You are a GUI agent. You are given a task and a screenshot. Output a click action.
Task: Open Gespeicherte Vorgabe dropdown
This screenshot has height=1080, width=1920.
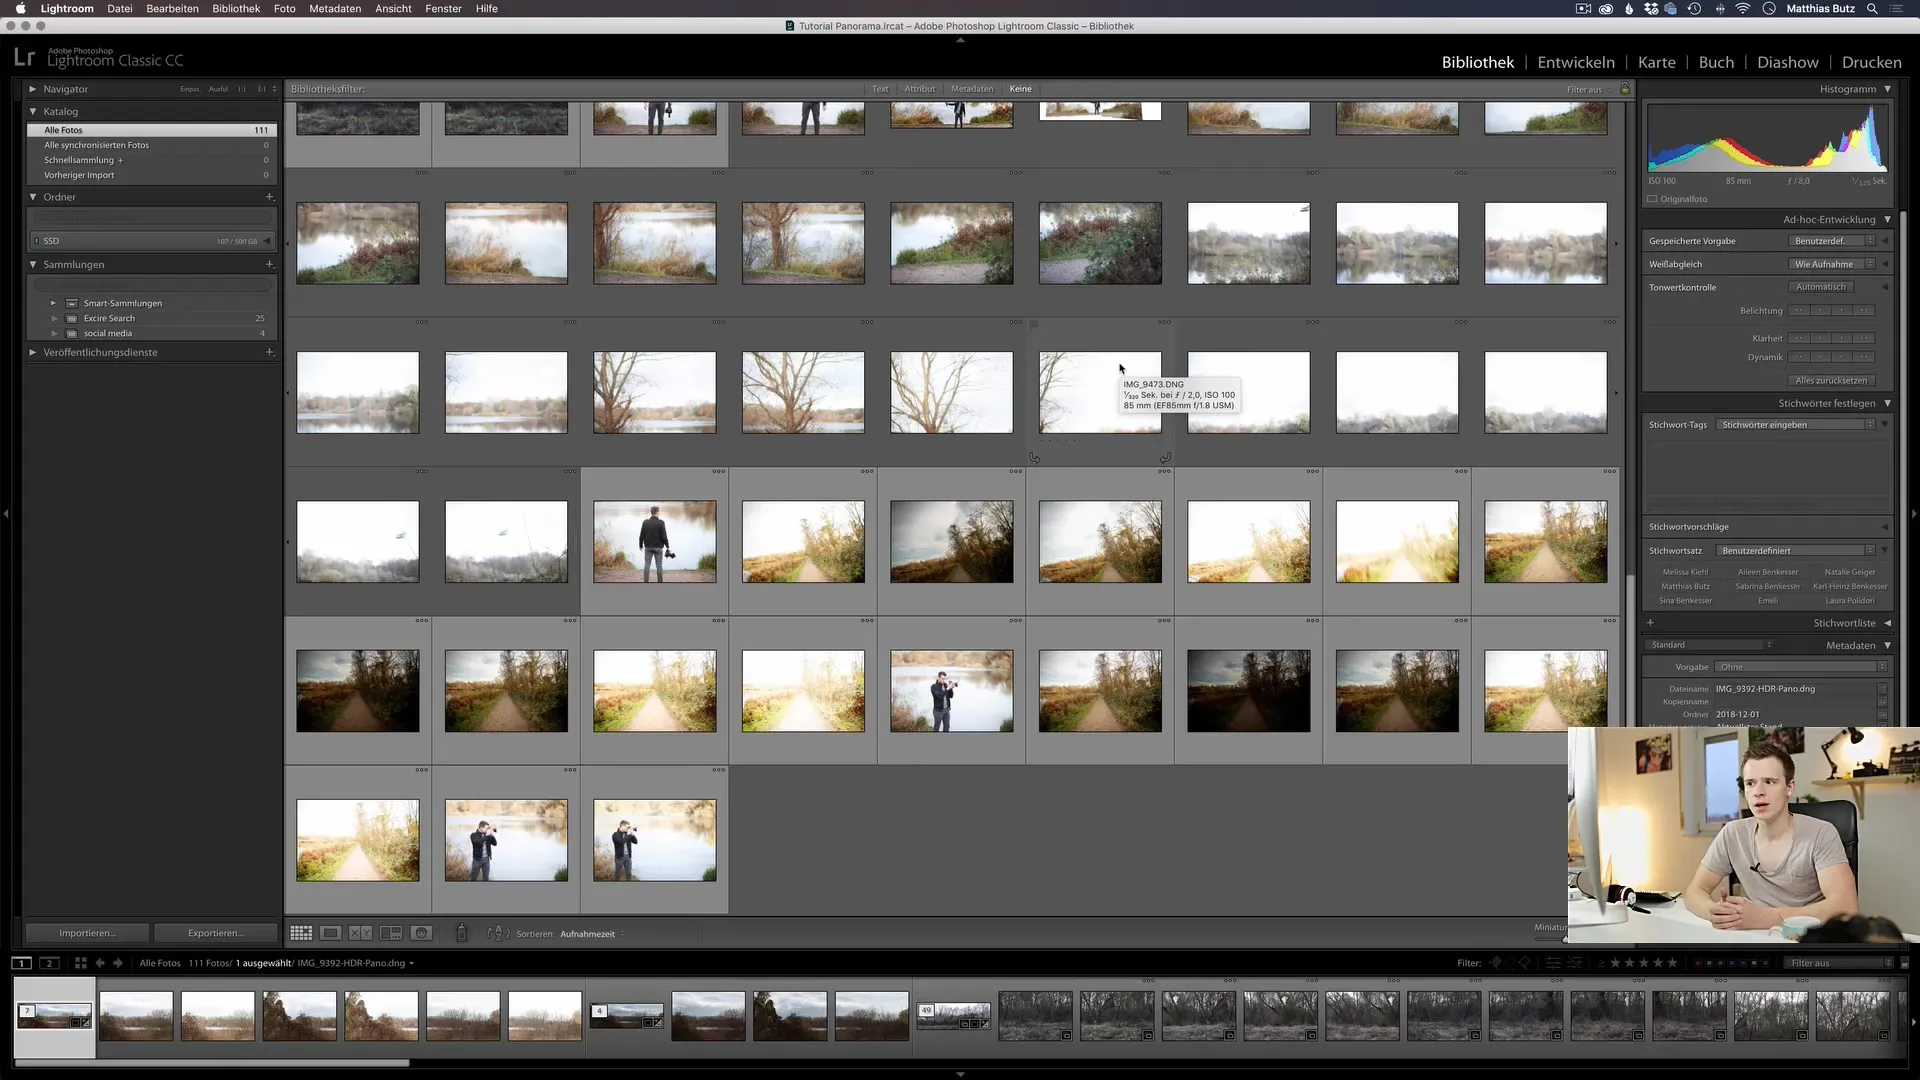pos(1831,241)
